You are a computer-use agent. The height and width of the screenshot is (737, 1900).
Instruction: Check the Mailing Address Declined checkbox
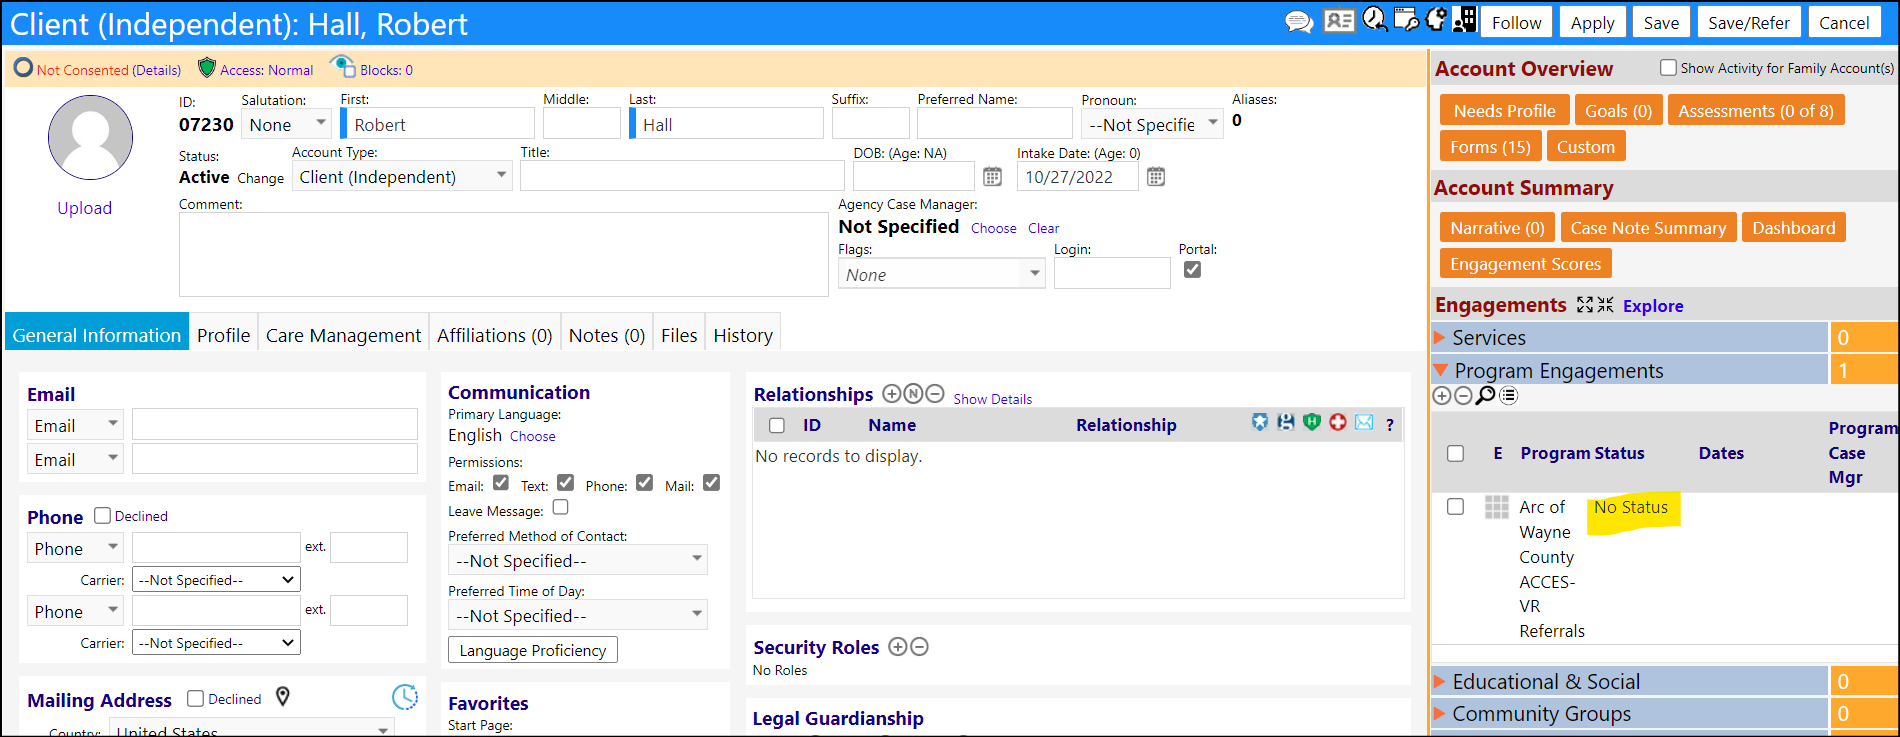pyautogui.click(x=196, y=698)
